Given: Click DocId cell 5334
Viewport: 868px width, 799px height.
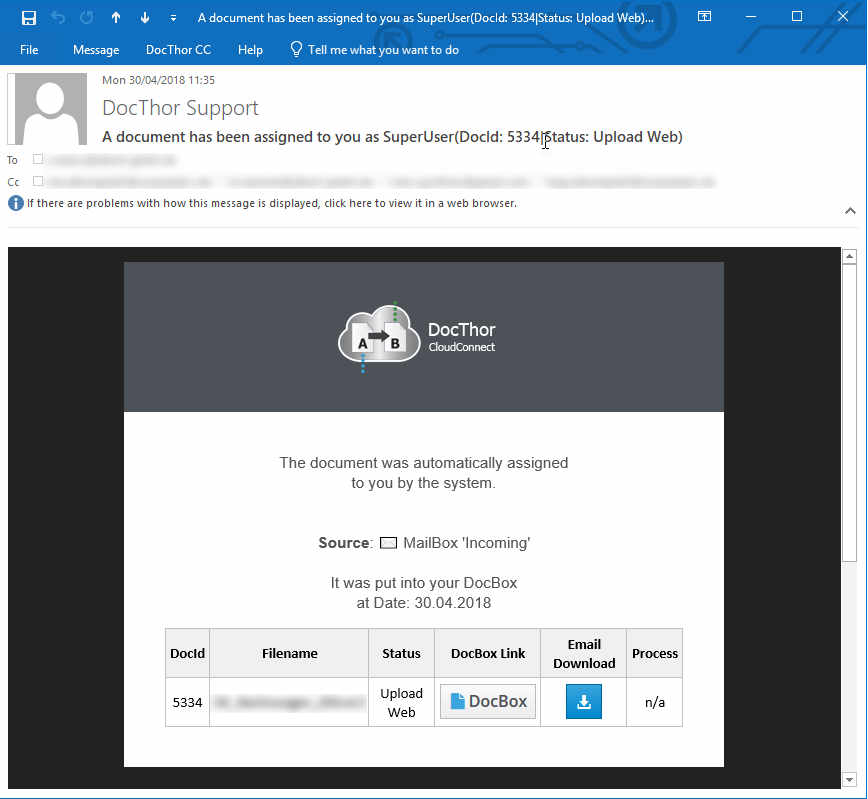Looking at the screenshot, I should 187,702.
